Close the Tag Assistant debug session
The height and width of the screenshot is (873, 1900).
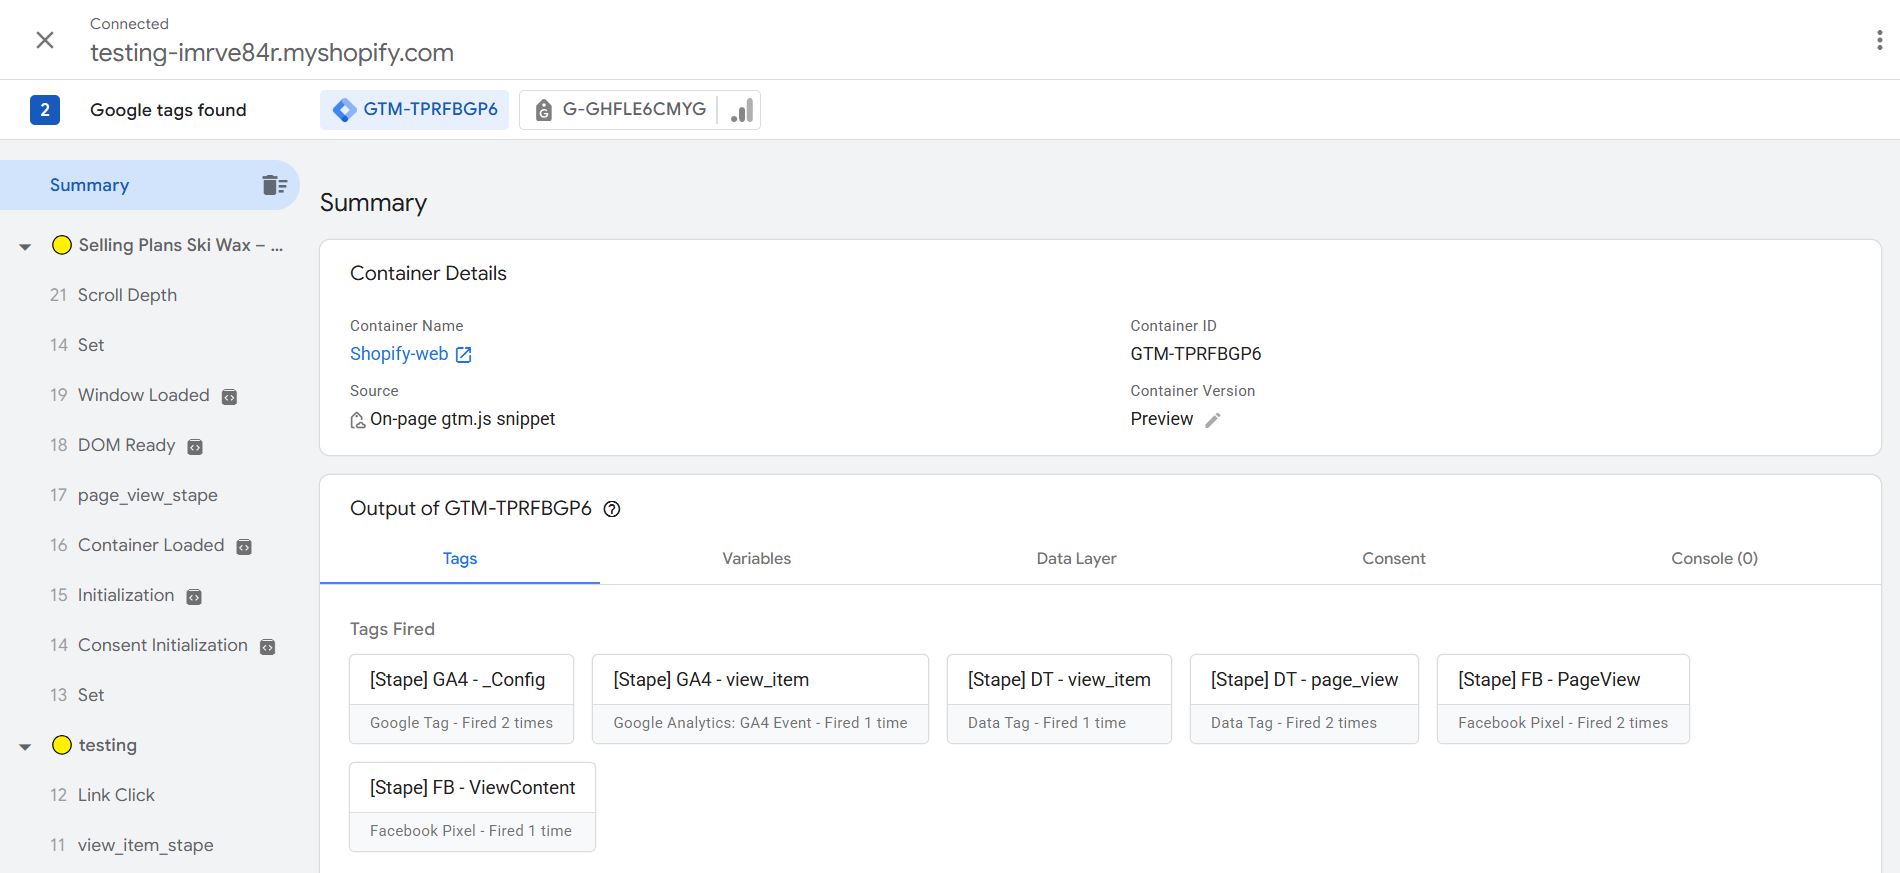45,40
